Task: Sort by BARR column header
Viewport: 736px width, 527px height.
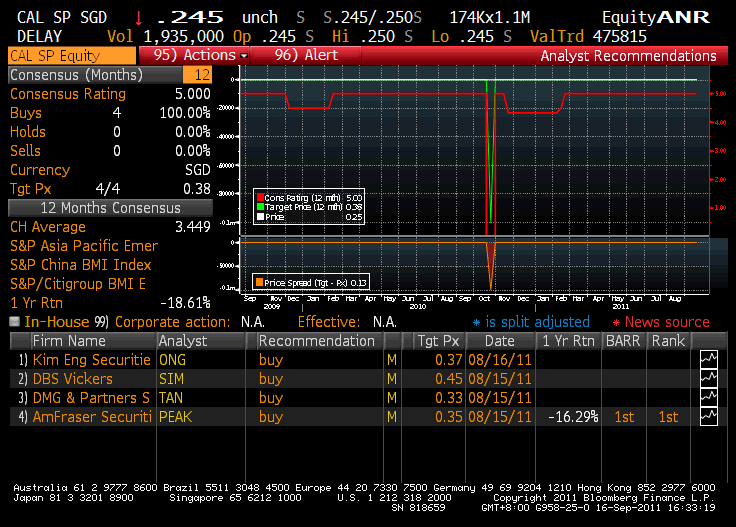Action: pos(623,341)
